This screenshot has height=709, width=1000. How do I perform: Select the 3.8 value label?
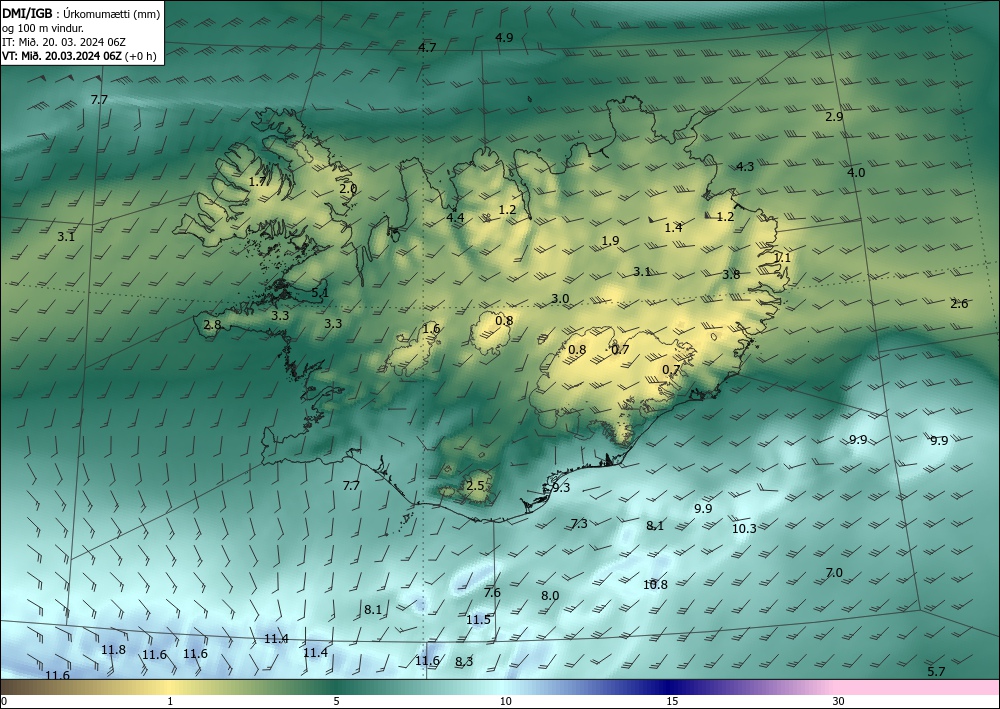click(732, 274)
